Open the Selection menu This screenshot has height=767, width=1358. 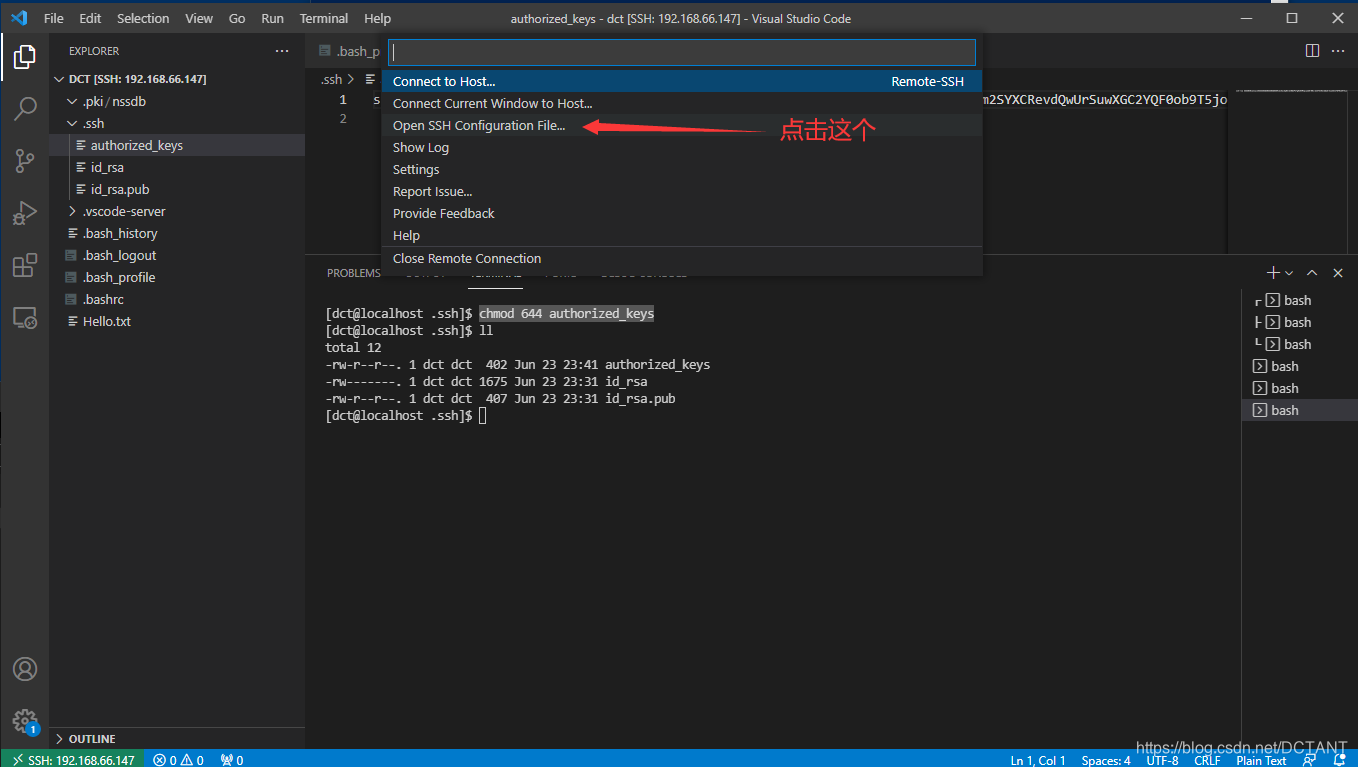click(143, 18)
